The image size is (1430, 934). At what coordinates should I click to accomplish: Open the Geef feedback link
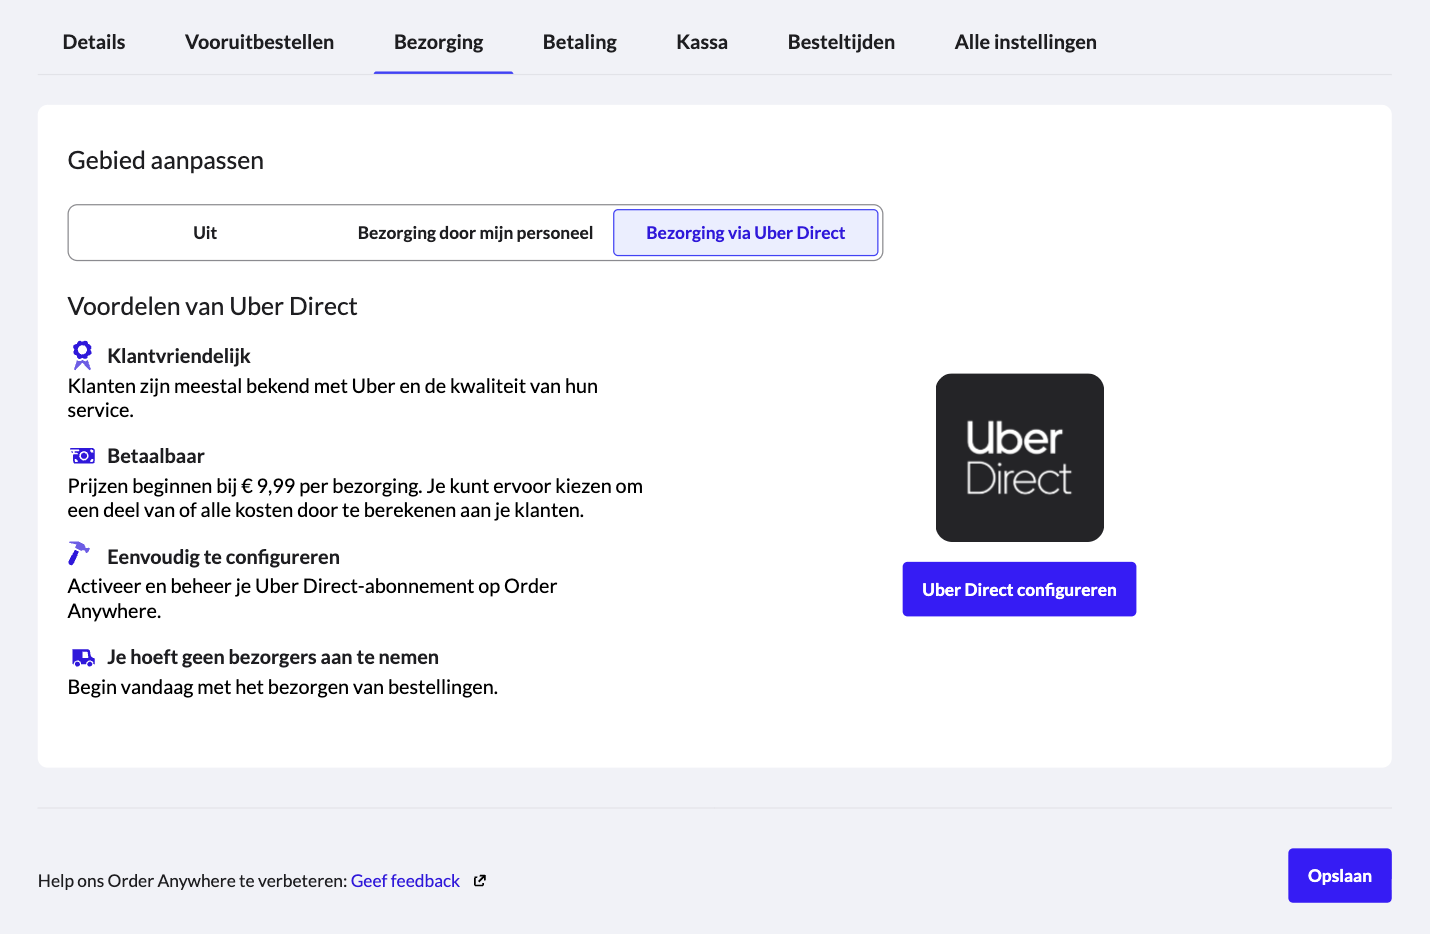(405, 881)
